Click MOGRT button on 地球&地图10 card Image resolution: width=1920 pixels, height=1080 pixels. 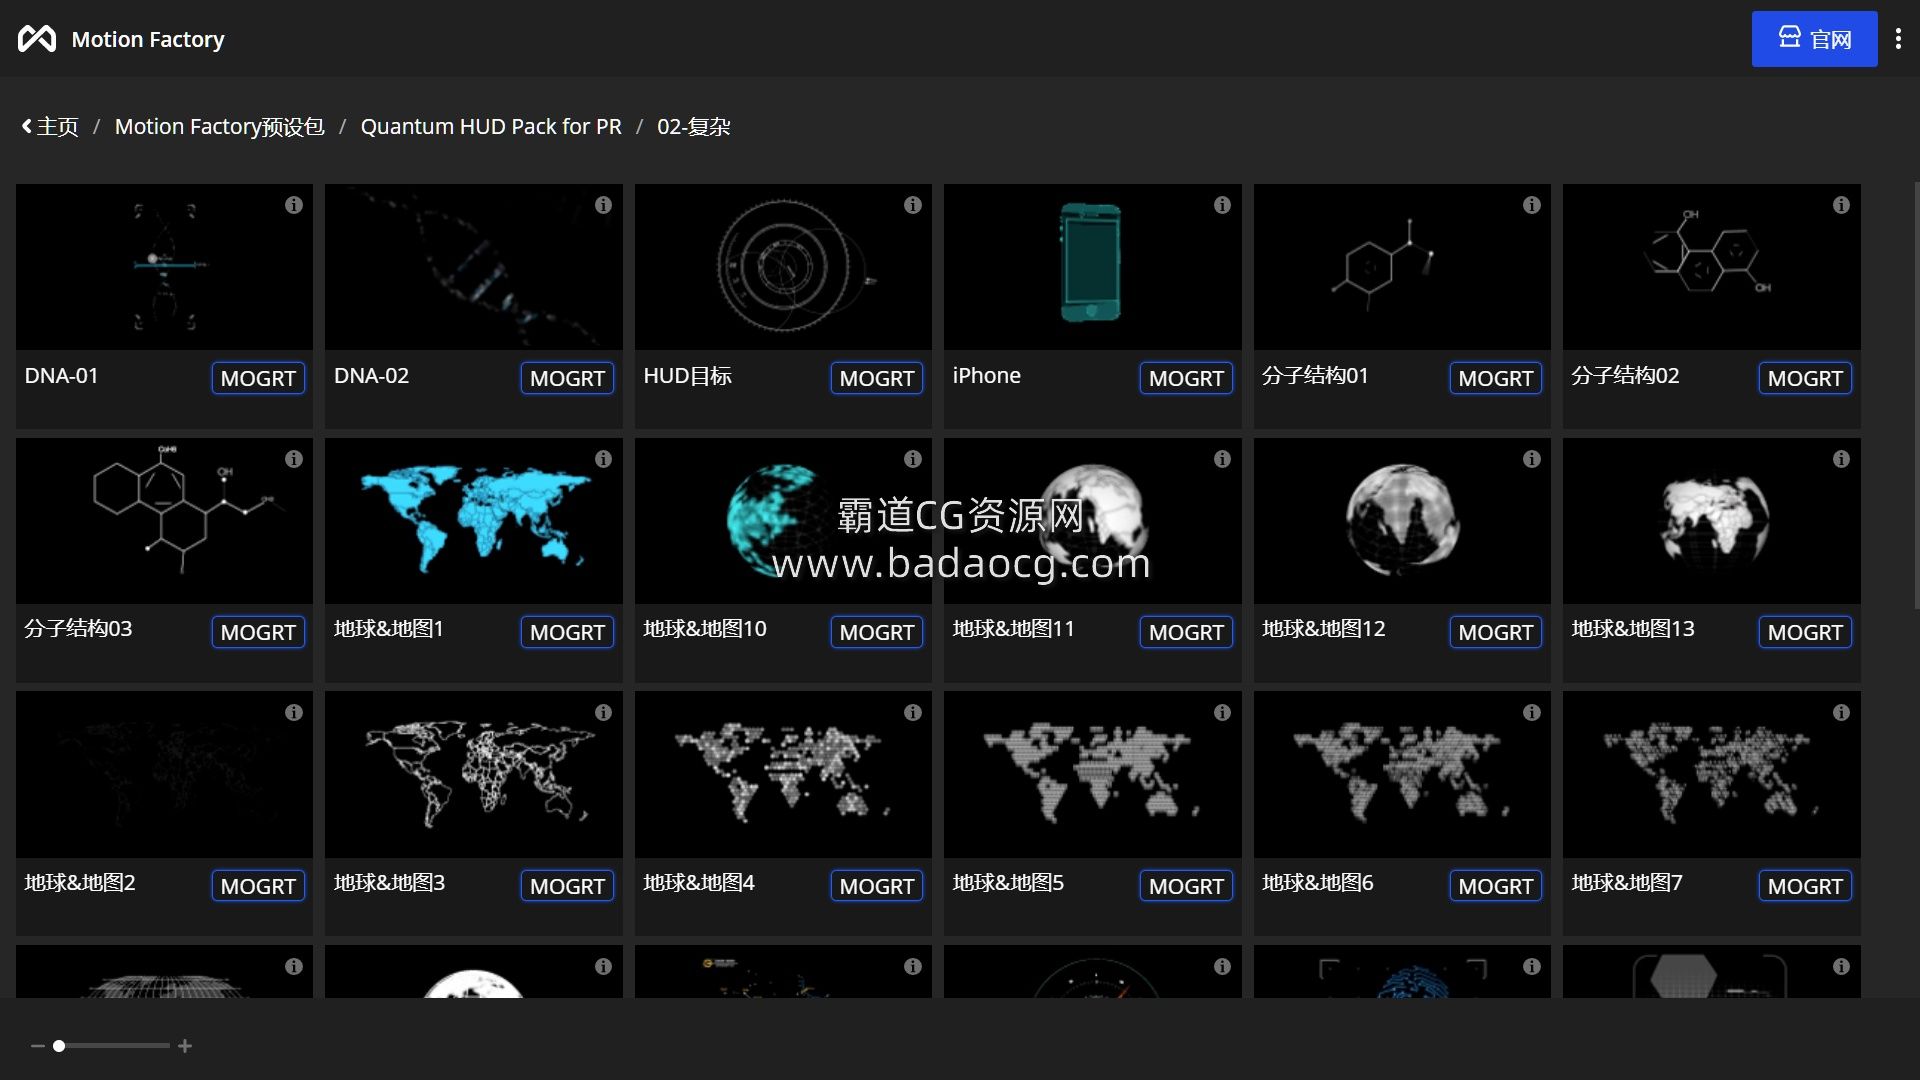click(x=877, y=632)
